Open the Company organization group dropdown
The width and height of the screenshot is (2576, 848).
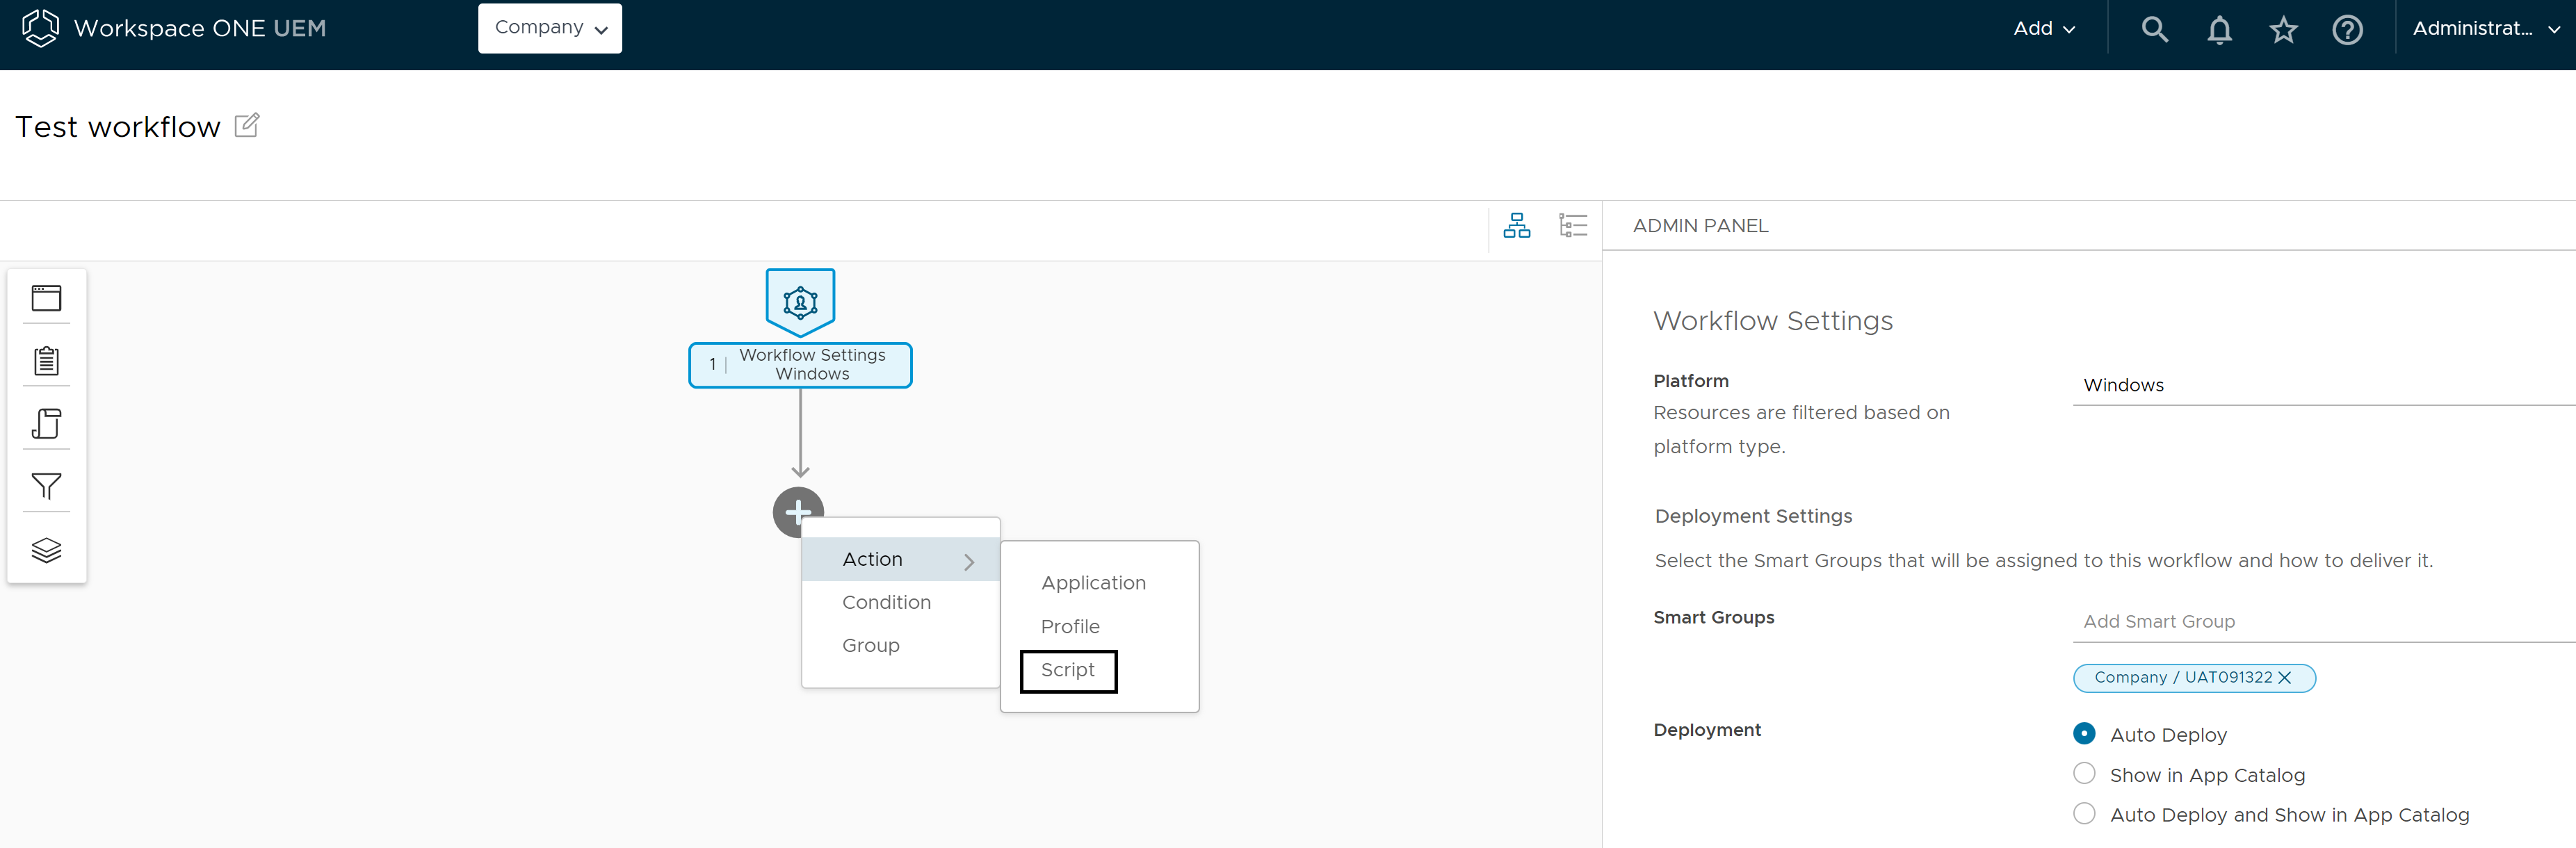550,28
